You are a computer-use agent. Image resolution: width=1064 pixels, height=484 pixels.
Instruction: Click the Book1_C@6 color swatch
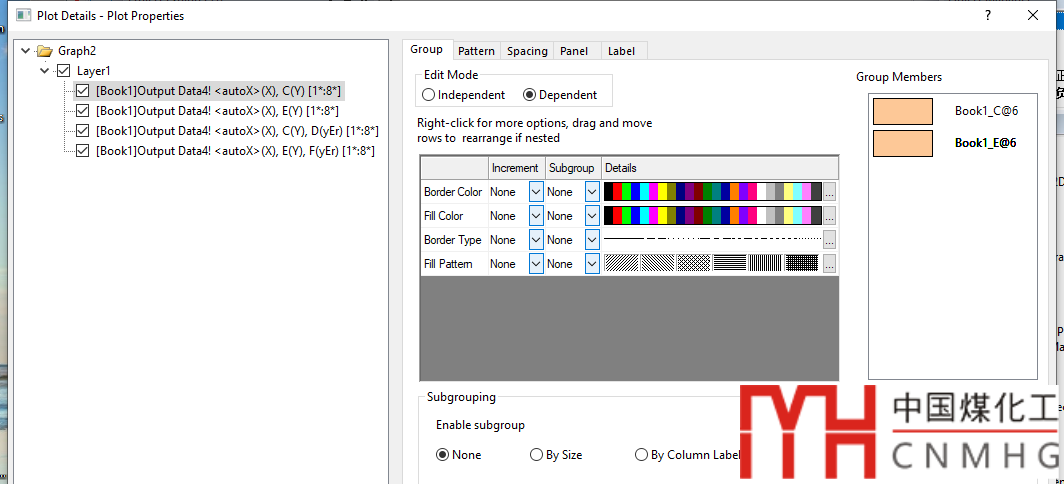902,112
